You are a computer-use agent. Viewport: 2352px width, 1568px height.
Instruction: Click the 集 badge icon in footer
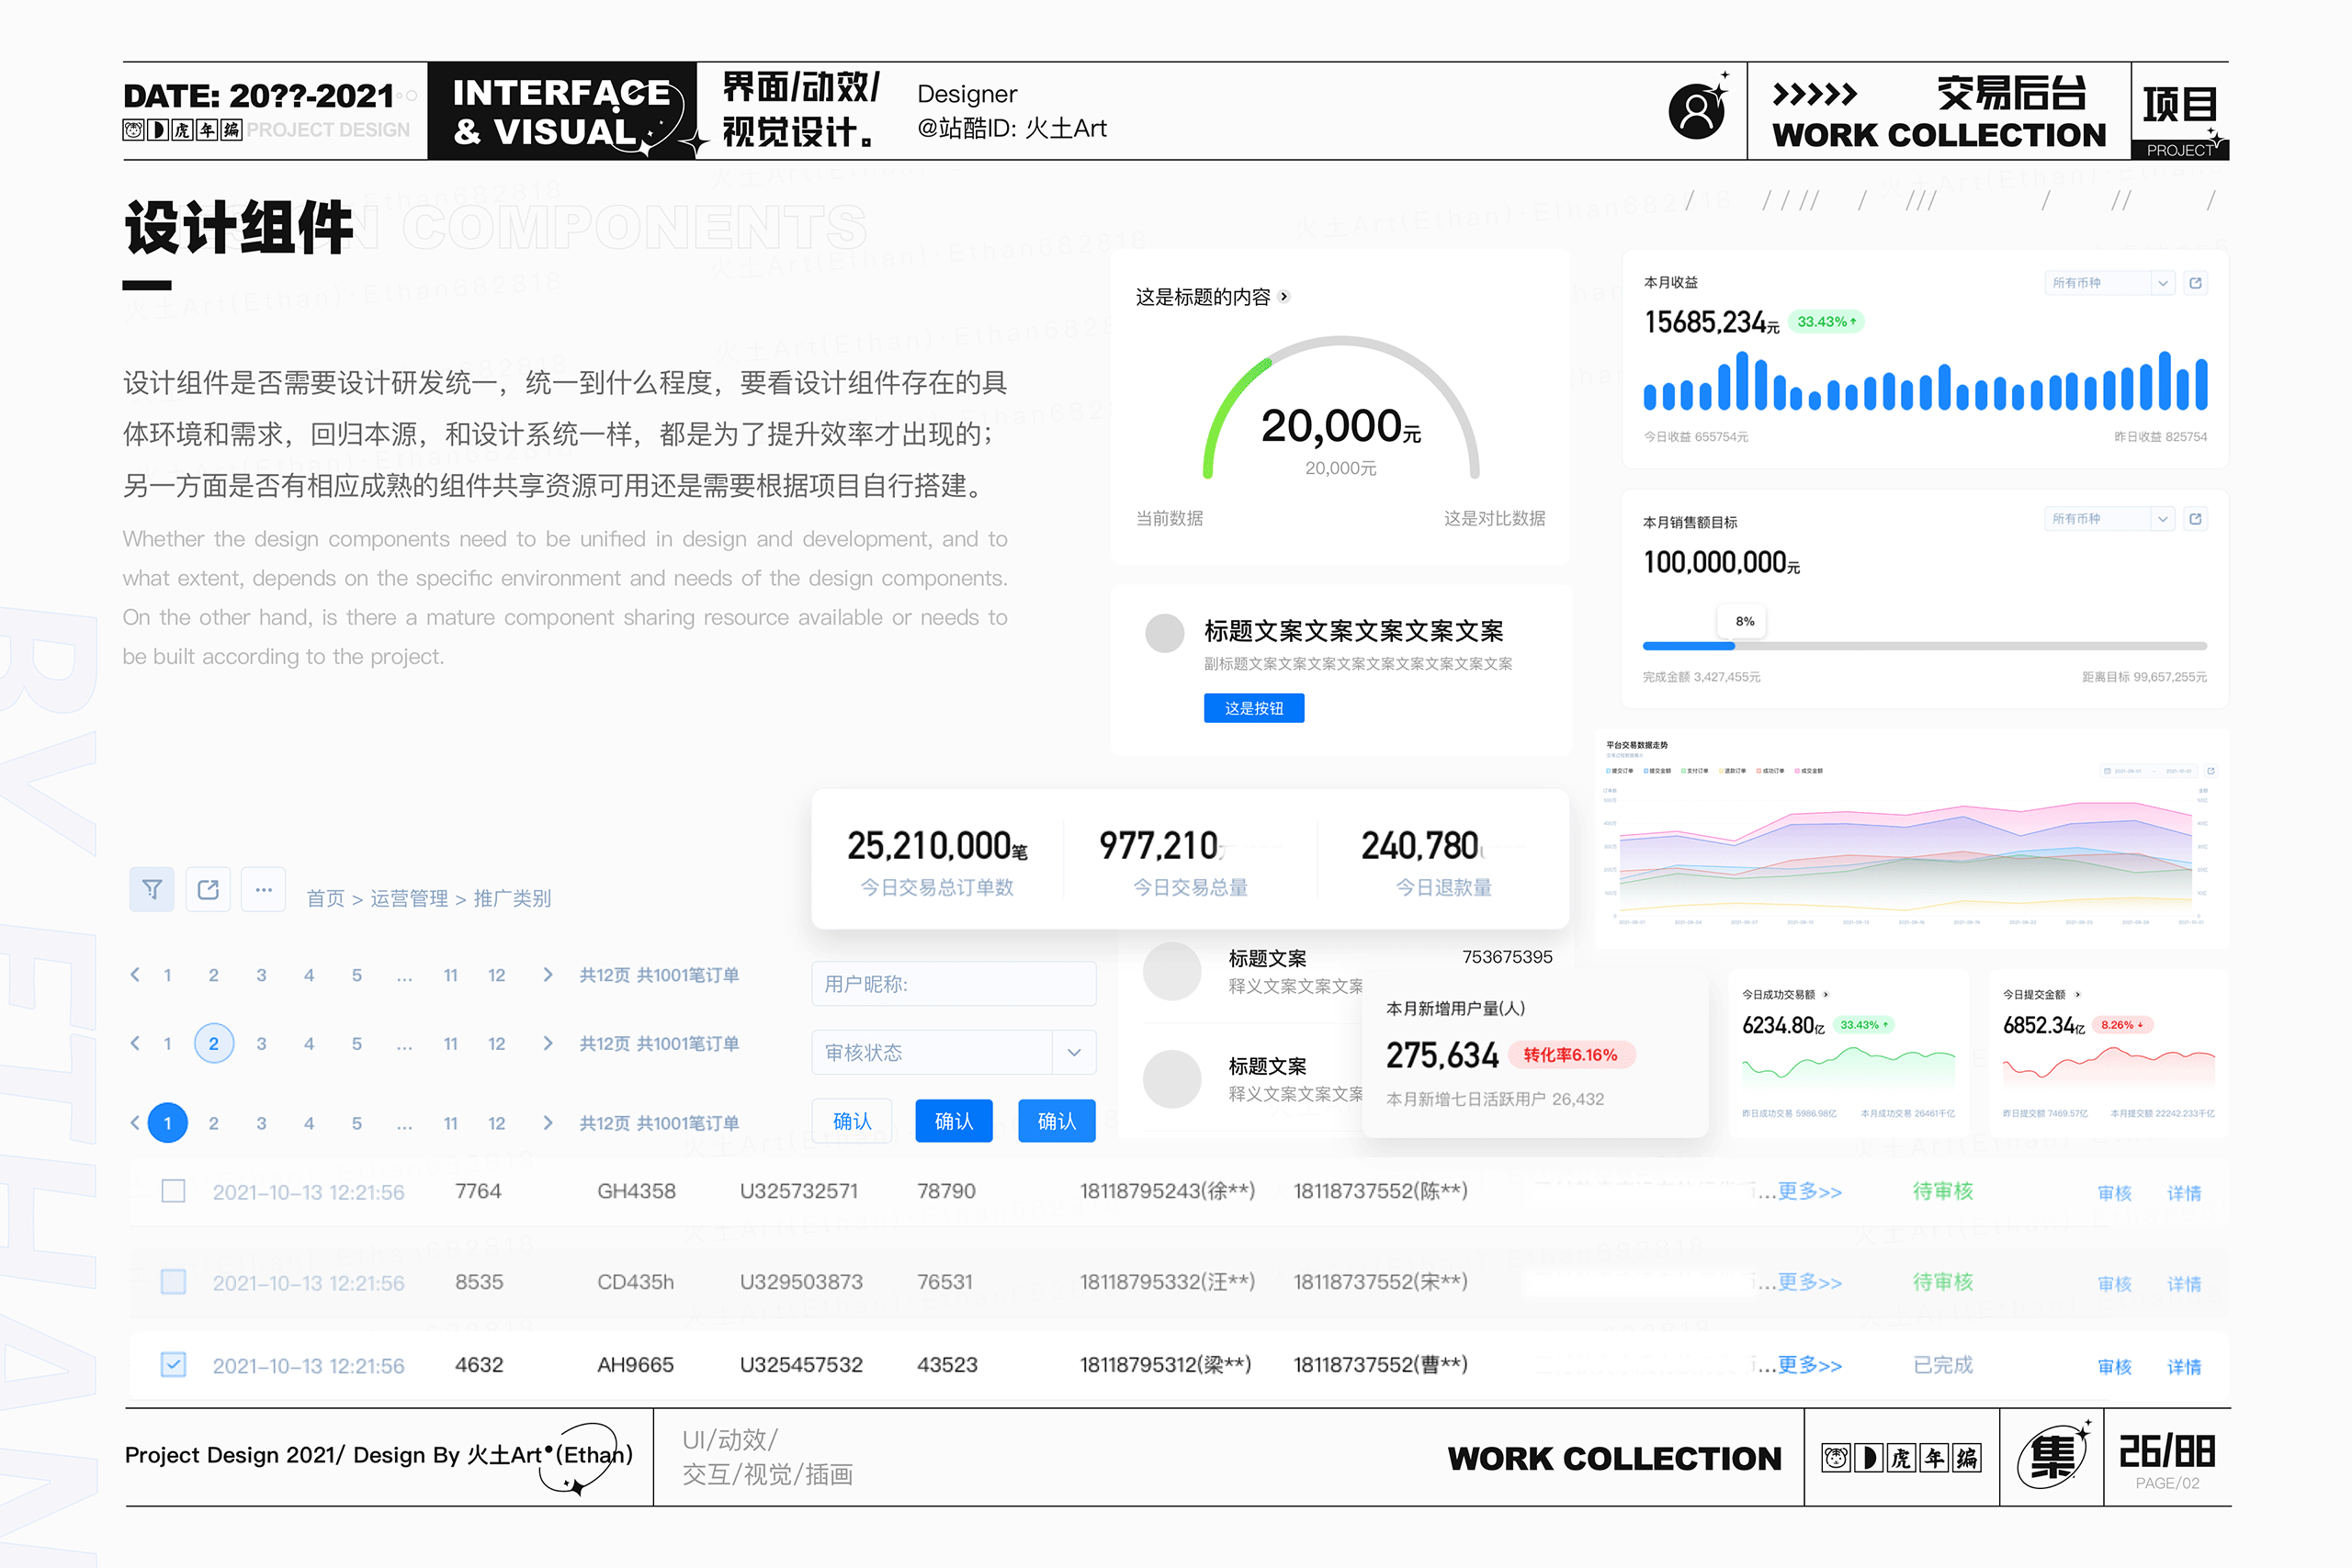pyautogui.click(x=2052, y=1456)
